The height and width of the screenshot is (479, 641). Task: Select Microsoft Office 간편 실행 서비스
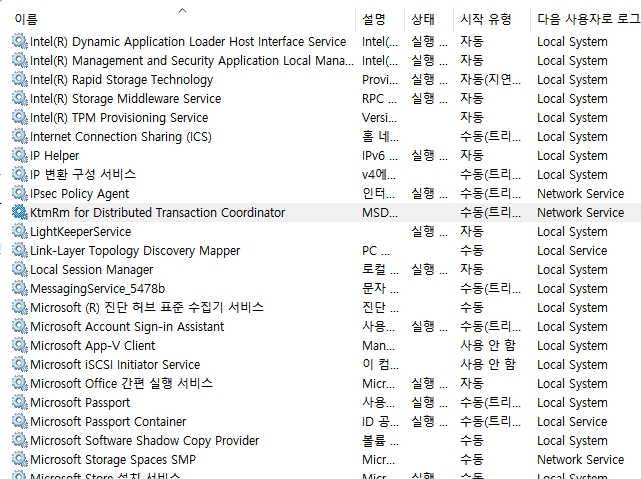(121, 383)
